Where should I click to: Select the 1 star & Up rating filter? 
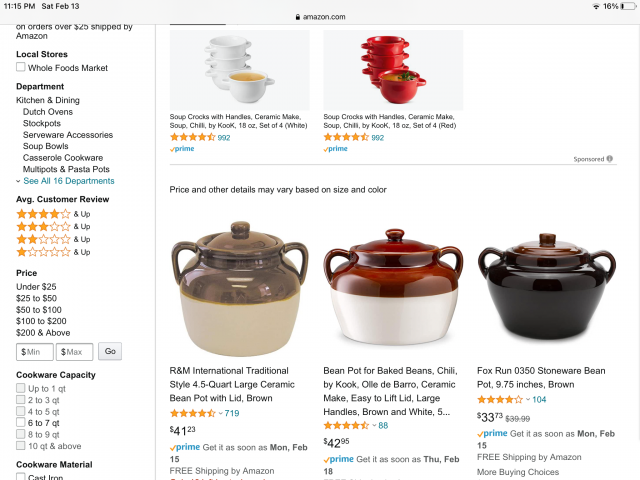click(x=43, y=252)
